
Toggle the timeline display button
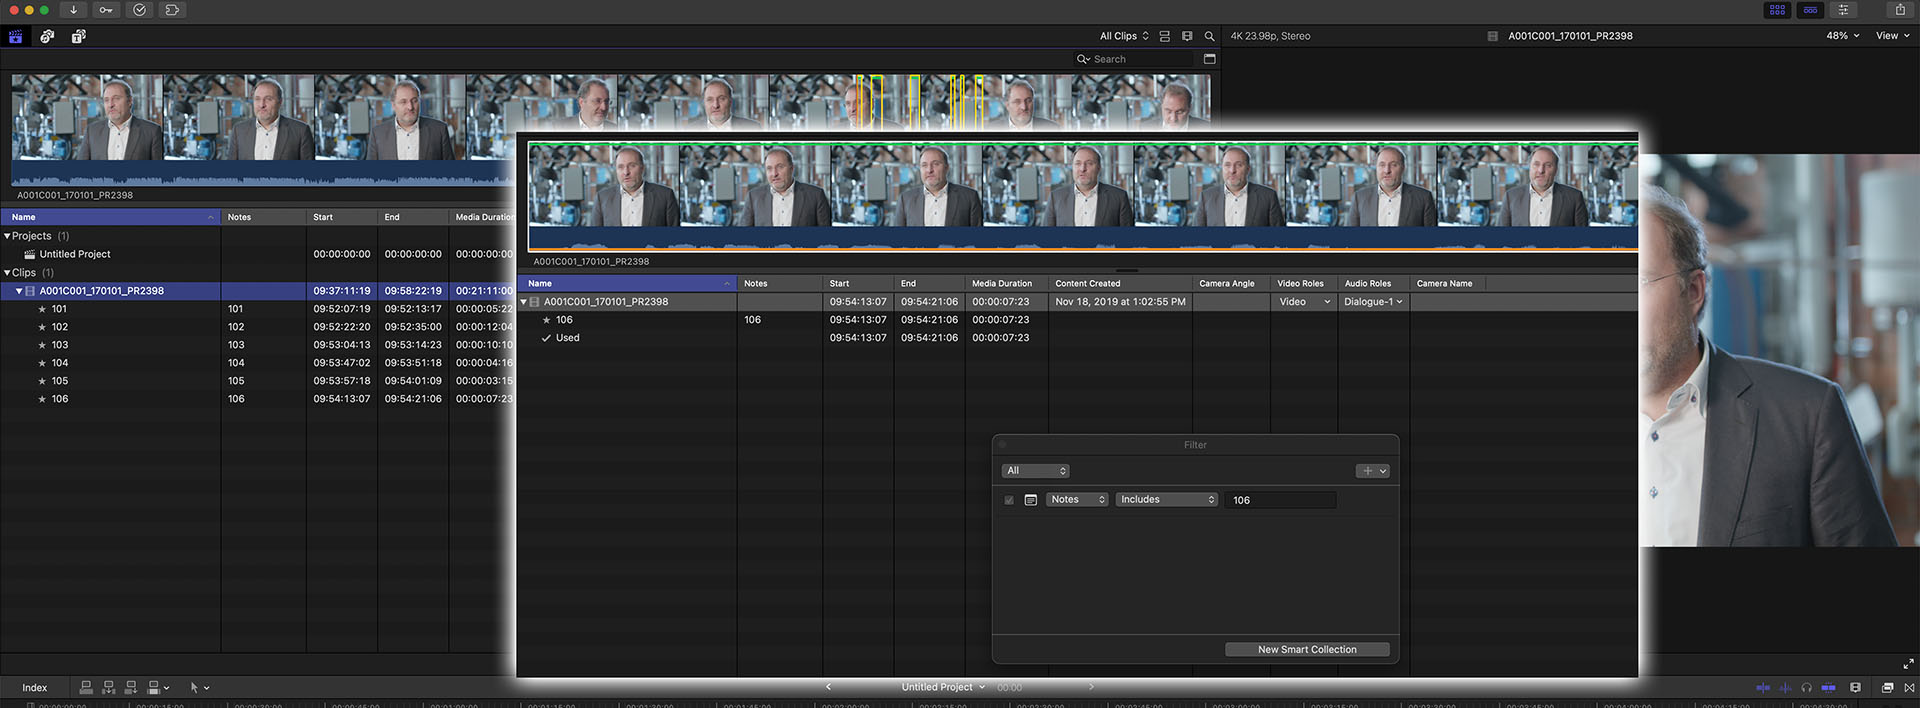click(1810, 10)
